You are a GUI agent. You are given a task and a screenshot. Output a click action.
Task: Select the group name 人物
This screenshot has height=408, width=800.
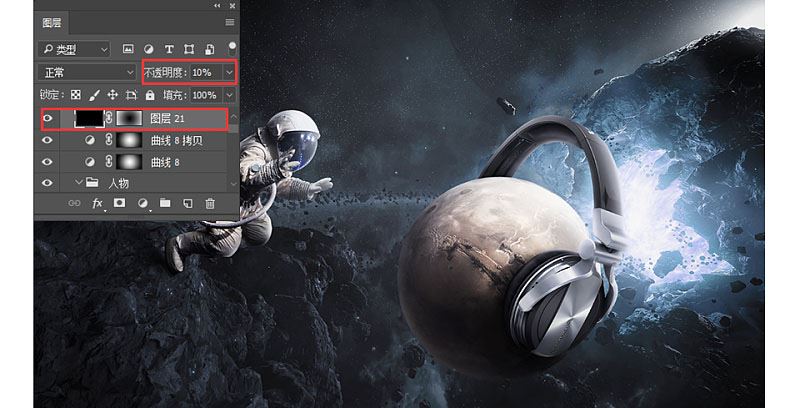click(x=118, y=183)
